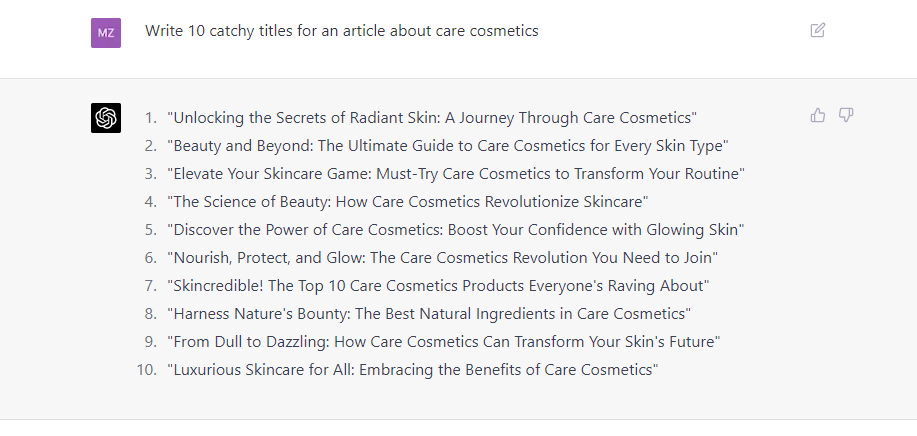Screen dimensions: 917x436
Task: Click the purple MZ user avatar
Action: click(x=106, y=33)
